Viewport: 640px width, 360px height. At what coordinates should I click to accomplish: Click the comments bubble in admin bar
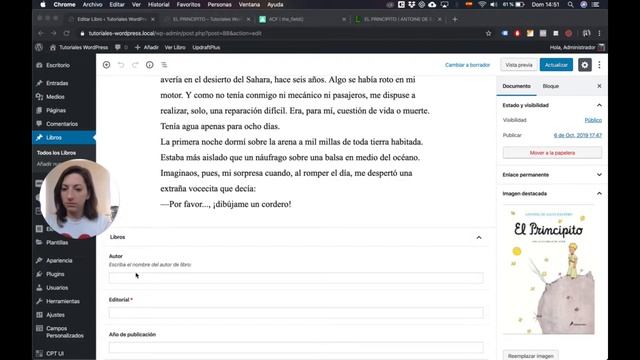118,47
